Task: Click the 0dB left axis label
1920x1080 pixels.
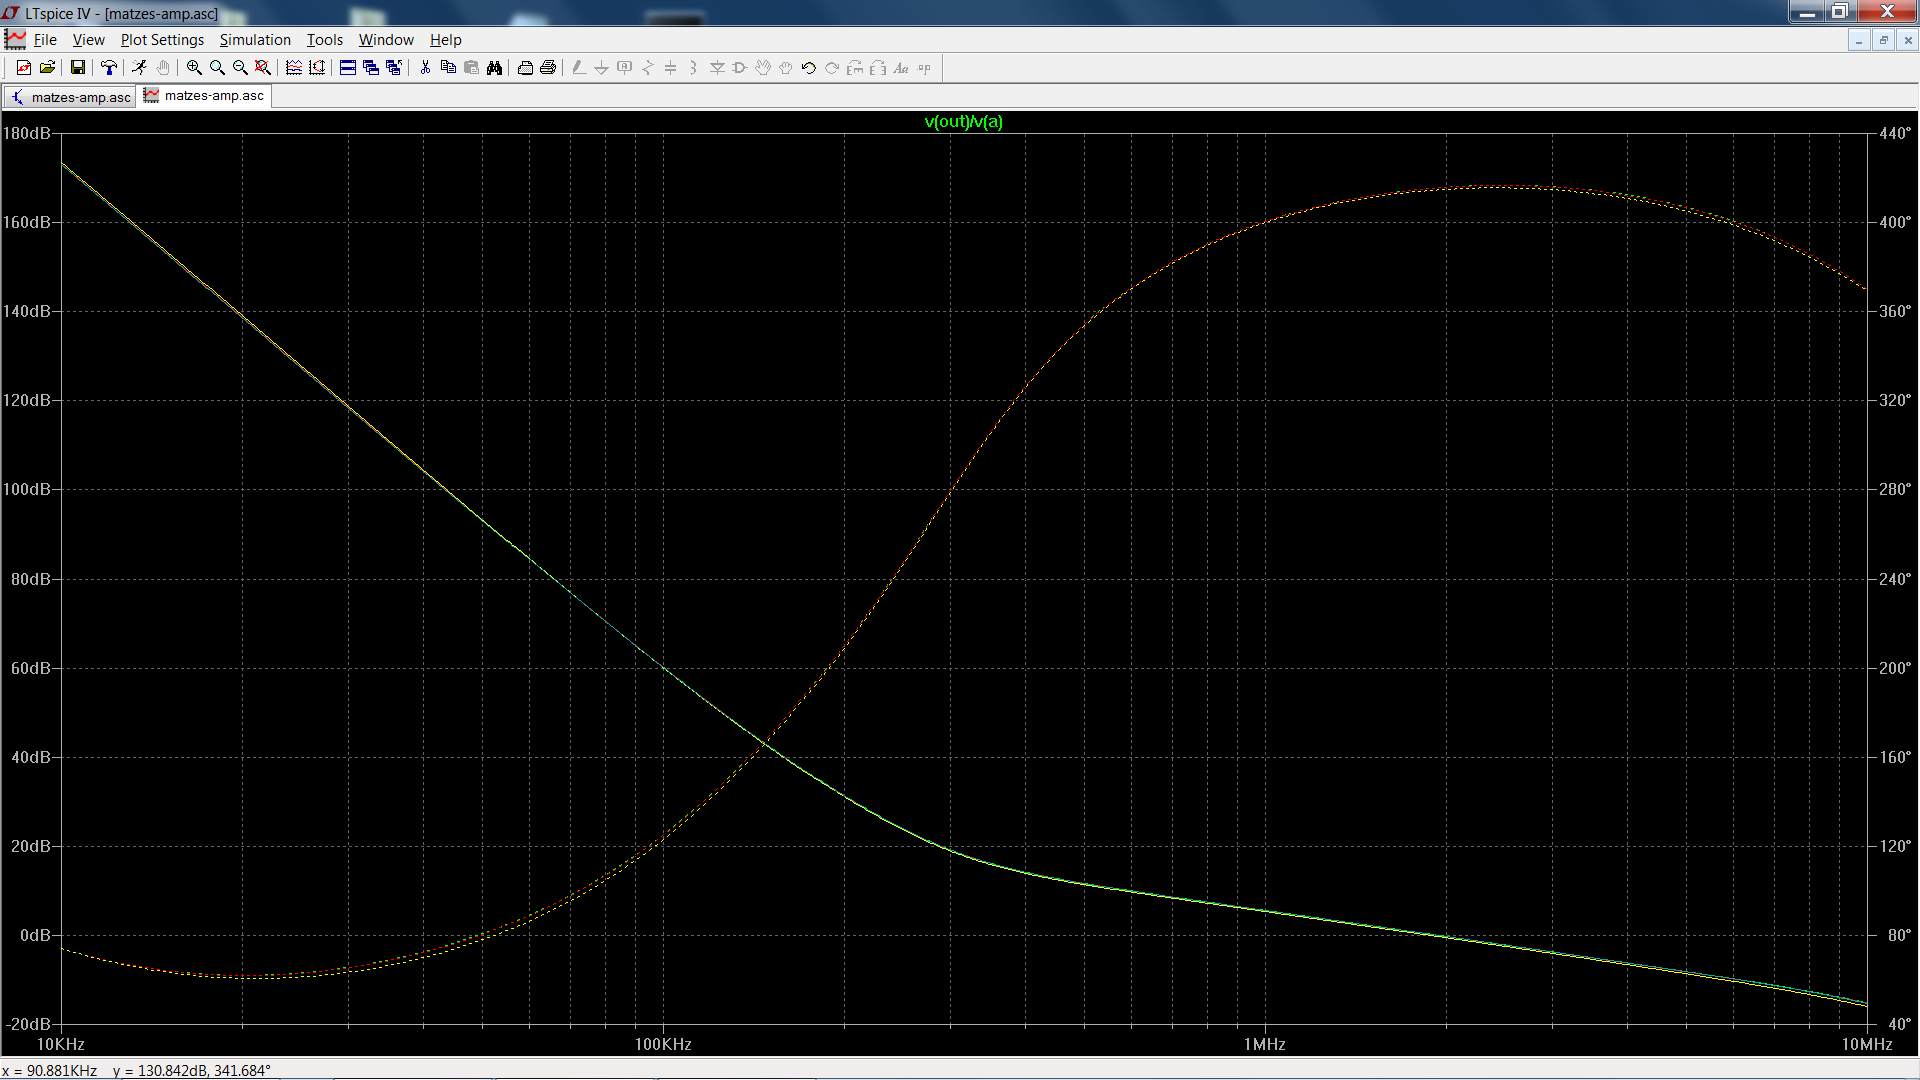Action: pyautogui.click(x=35, y=935)
